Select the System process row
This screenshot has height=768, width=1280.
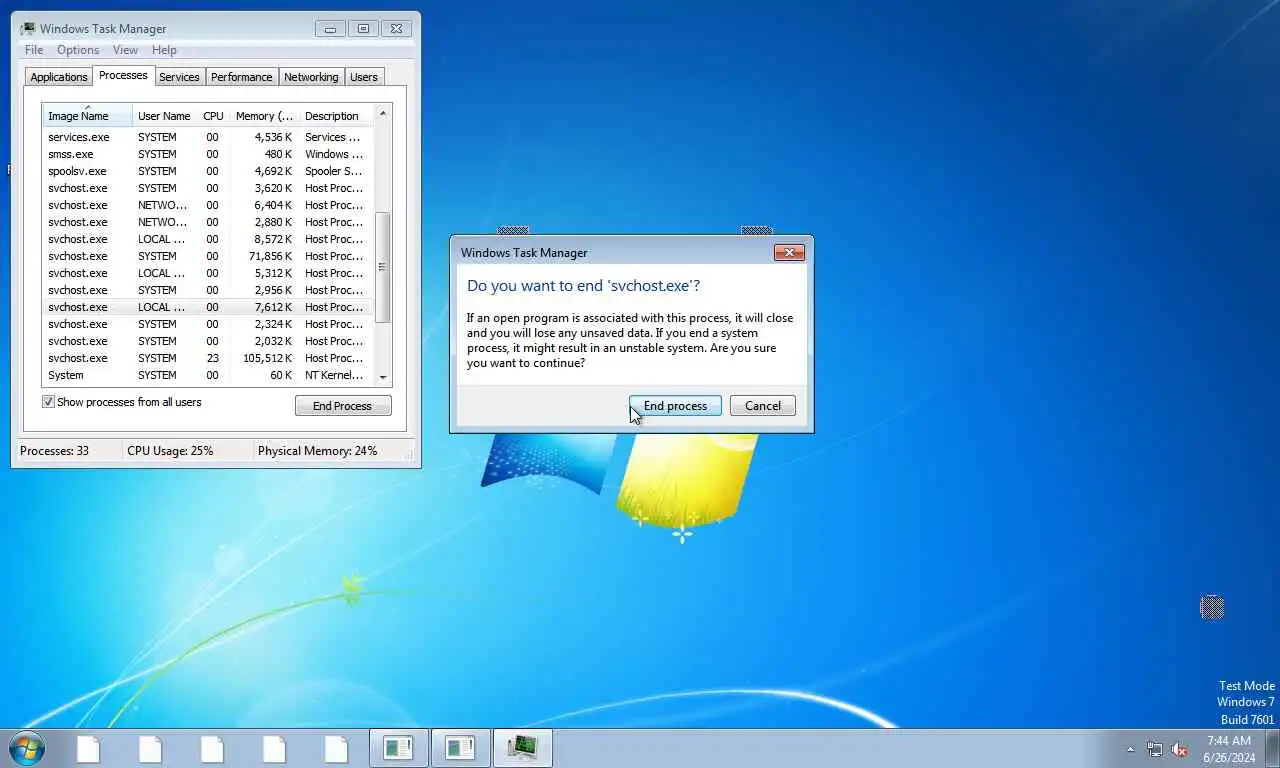208,375
